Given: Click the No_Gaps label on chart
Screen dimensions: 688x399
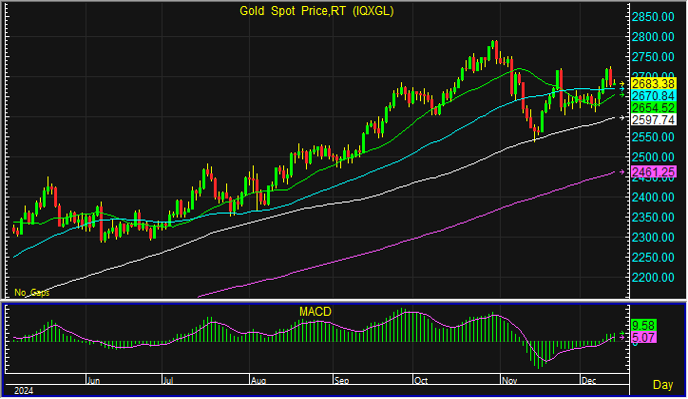Looking at the screenshot, I should 32,293.
